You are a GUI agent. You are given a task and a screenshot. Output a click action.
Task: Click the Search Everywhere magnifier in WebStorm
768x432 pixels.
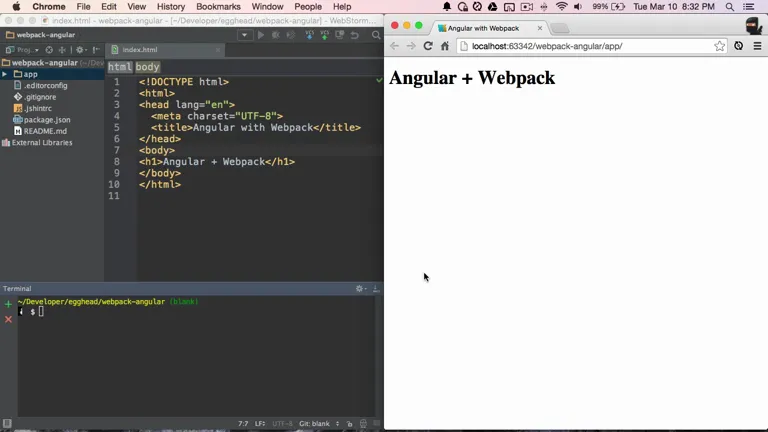click(x=376, y=35)
